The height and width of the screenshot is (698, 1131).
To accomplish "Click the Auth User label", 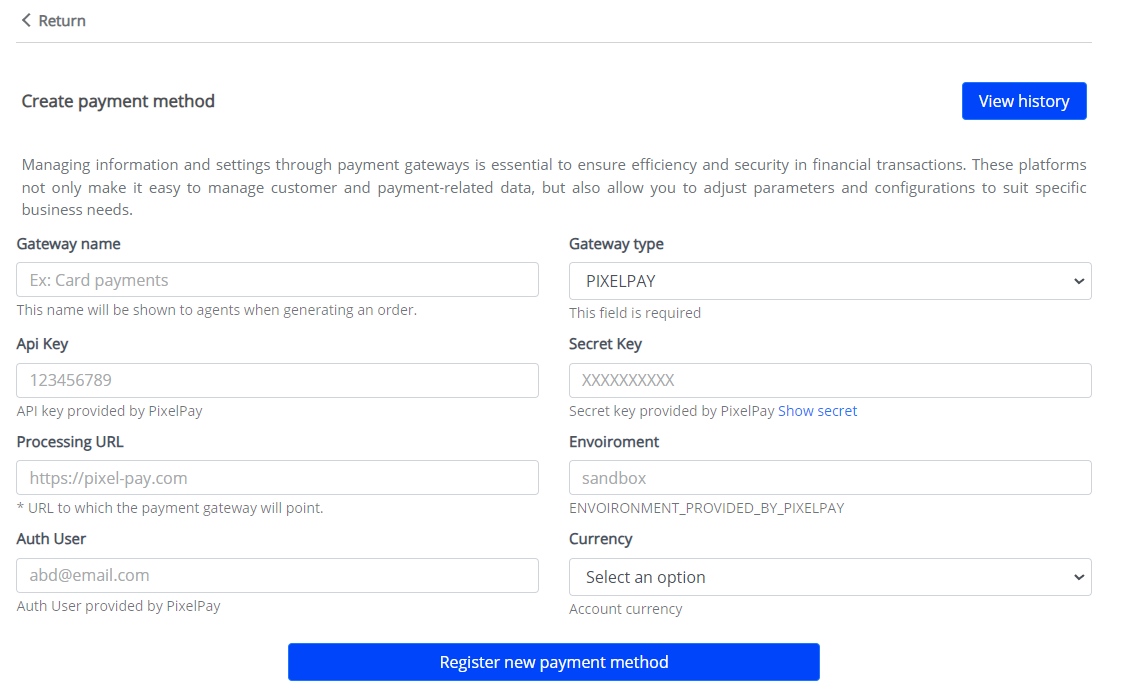I will [x=51, y=539].
